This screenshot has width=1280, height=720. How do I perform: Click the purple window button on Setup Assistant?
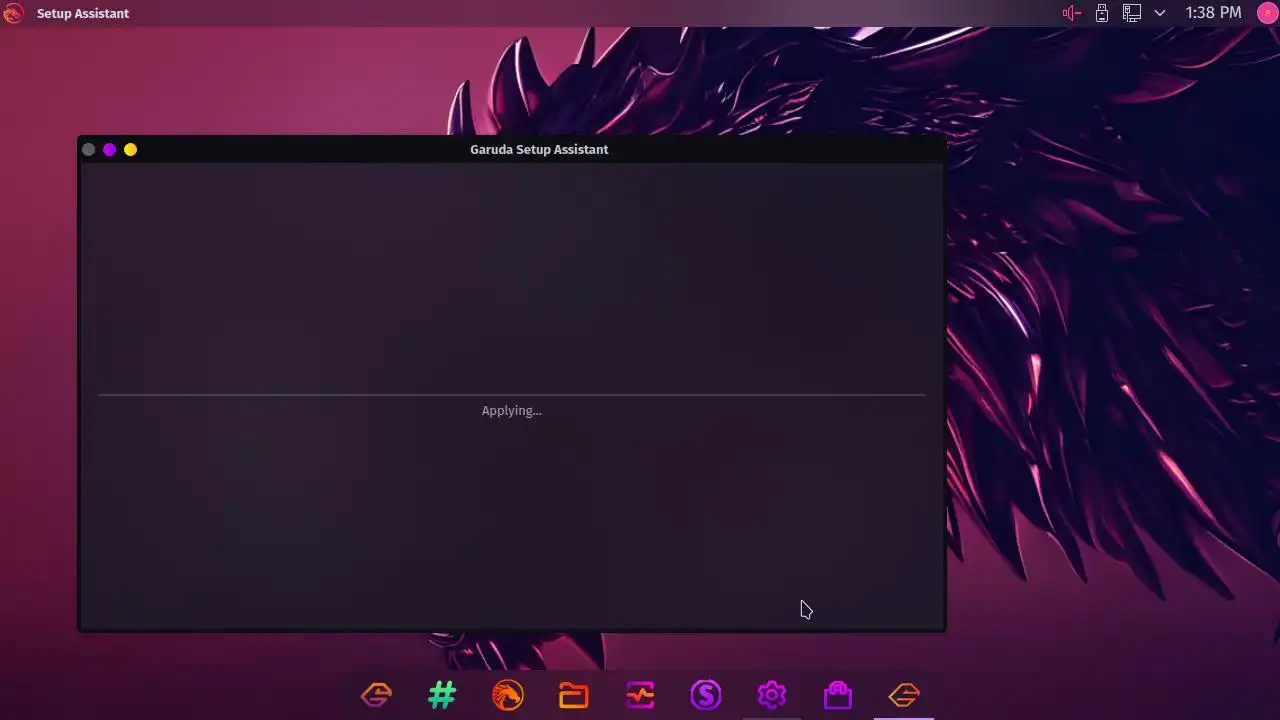click(109, 149)
